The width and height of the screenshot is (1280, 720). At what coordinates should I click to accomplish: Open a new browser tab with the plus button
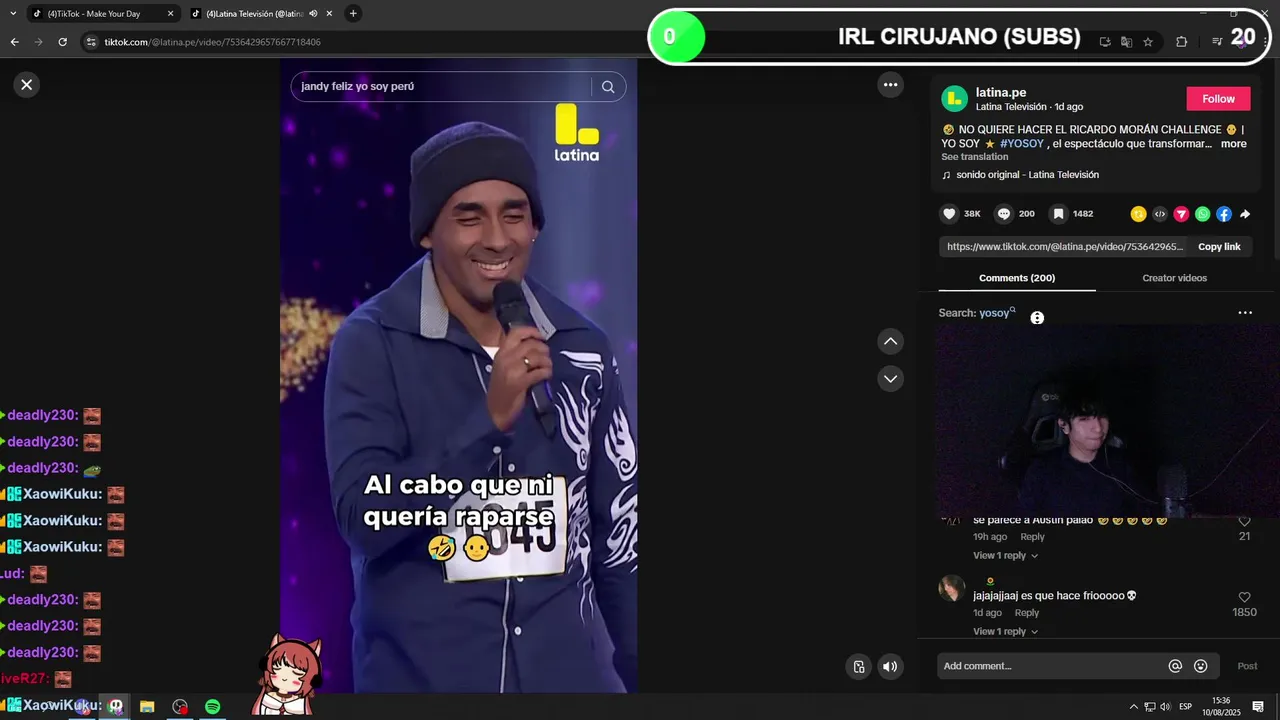point(353,14)
